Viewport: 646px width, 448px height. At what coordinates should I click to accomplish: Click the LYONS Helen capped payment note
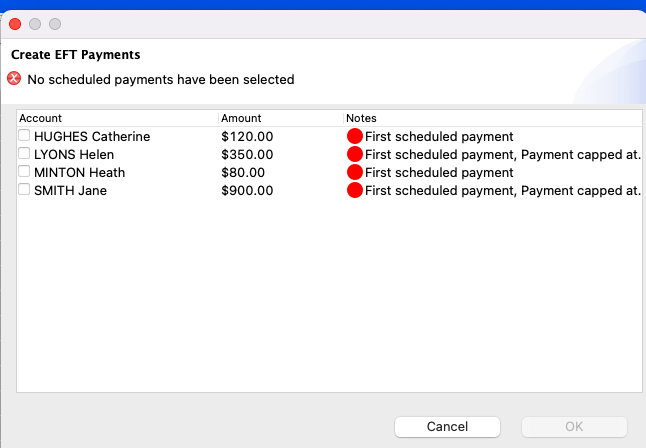point(503,155)
